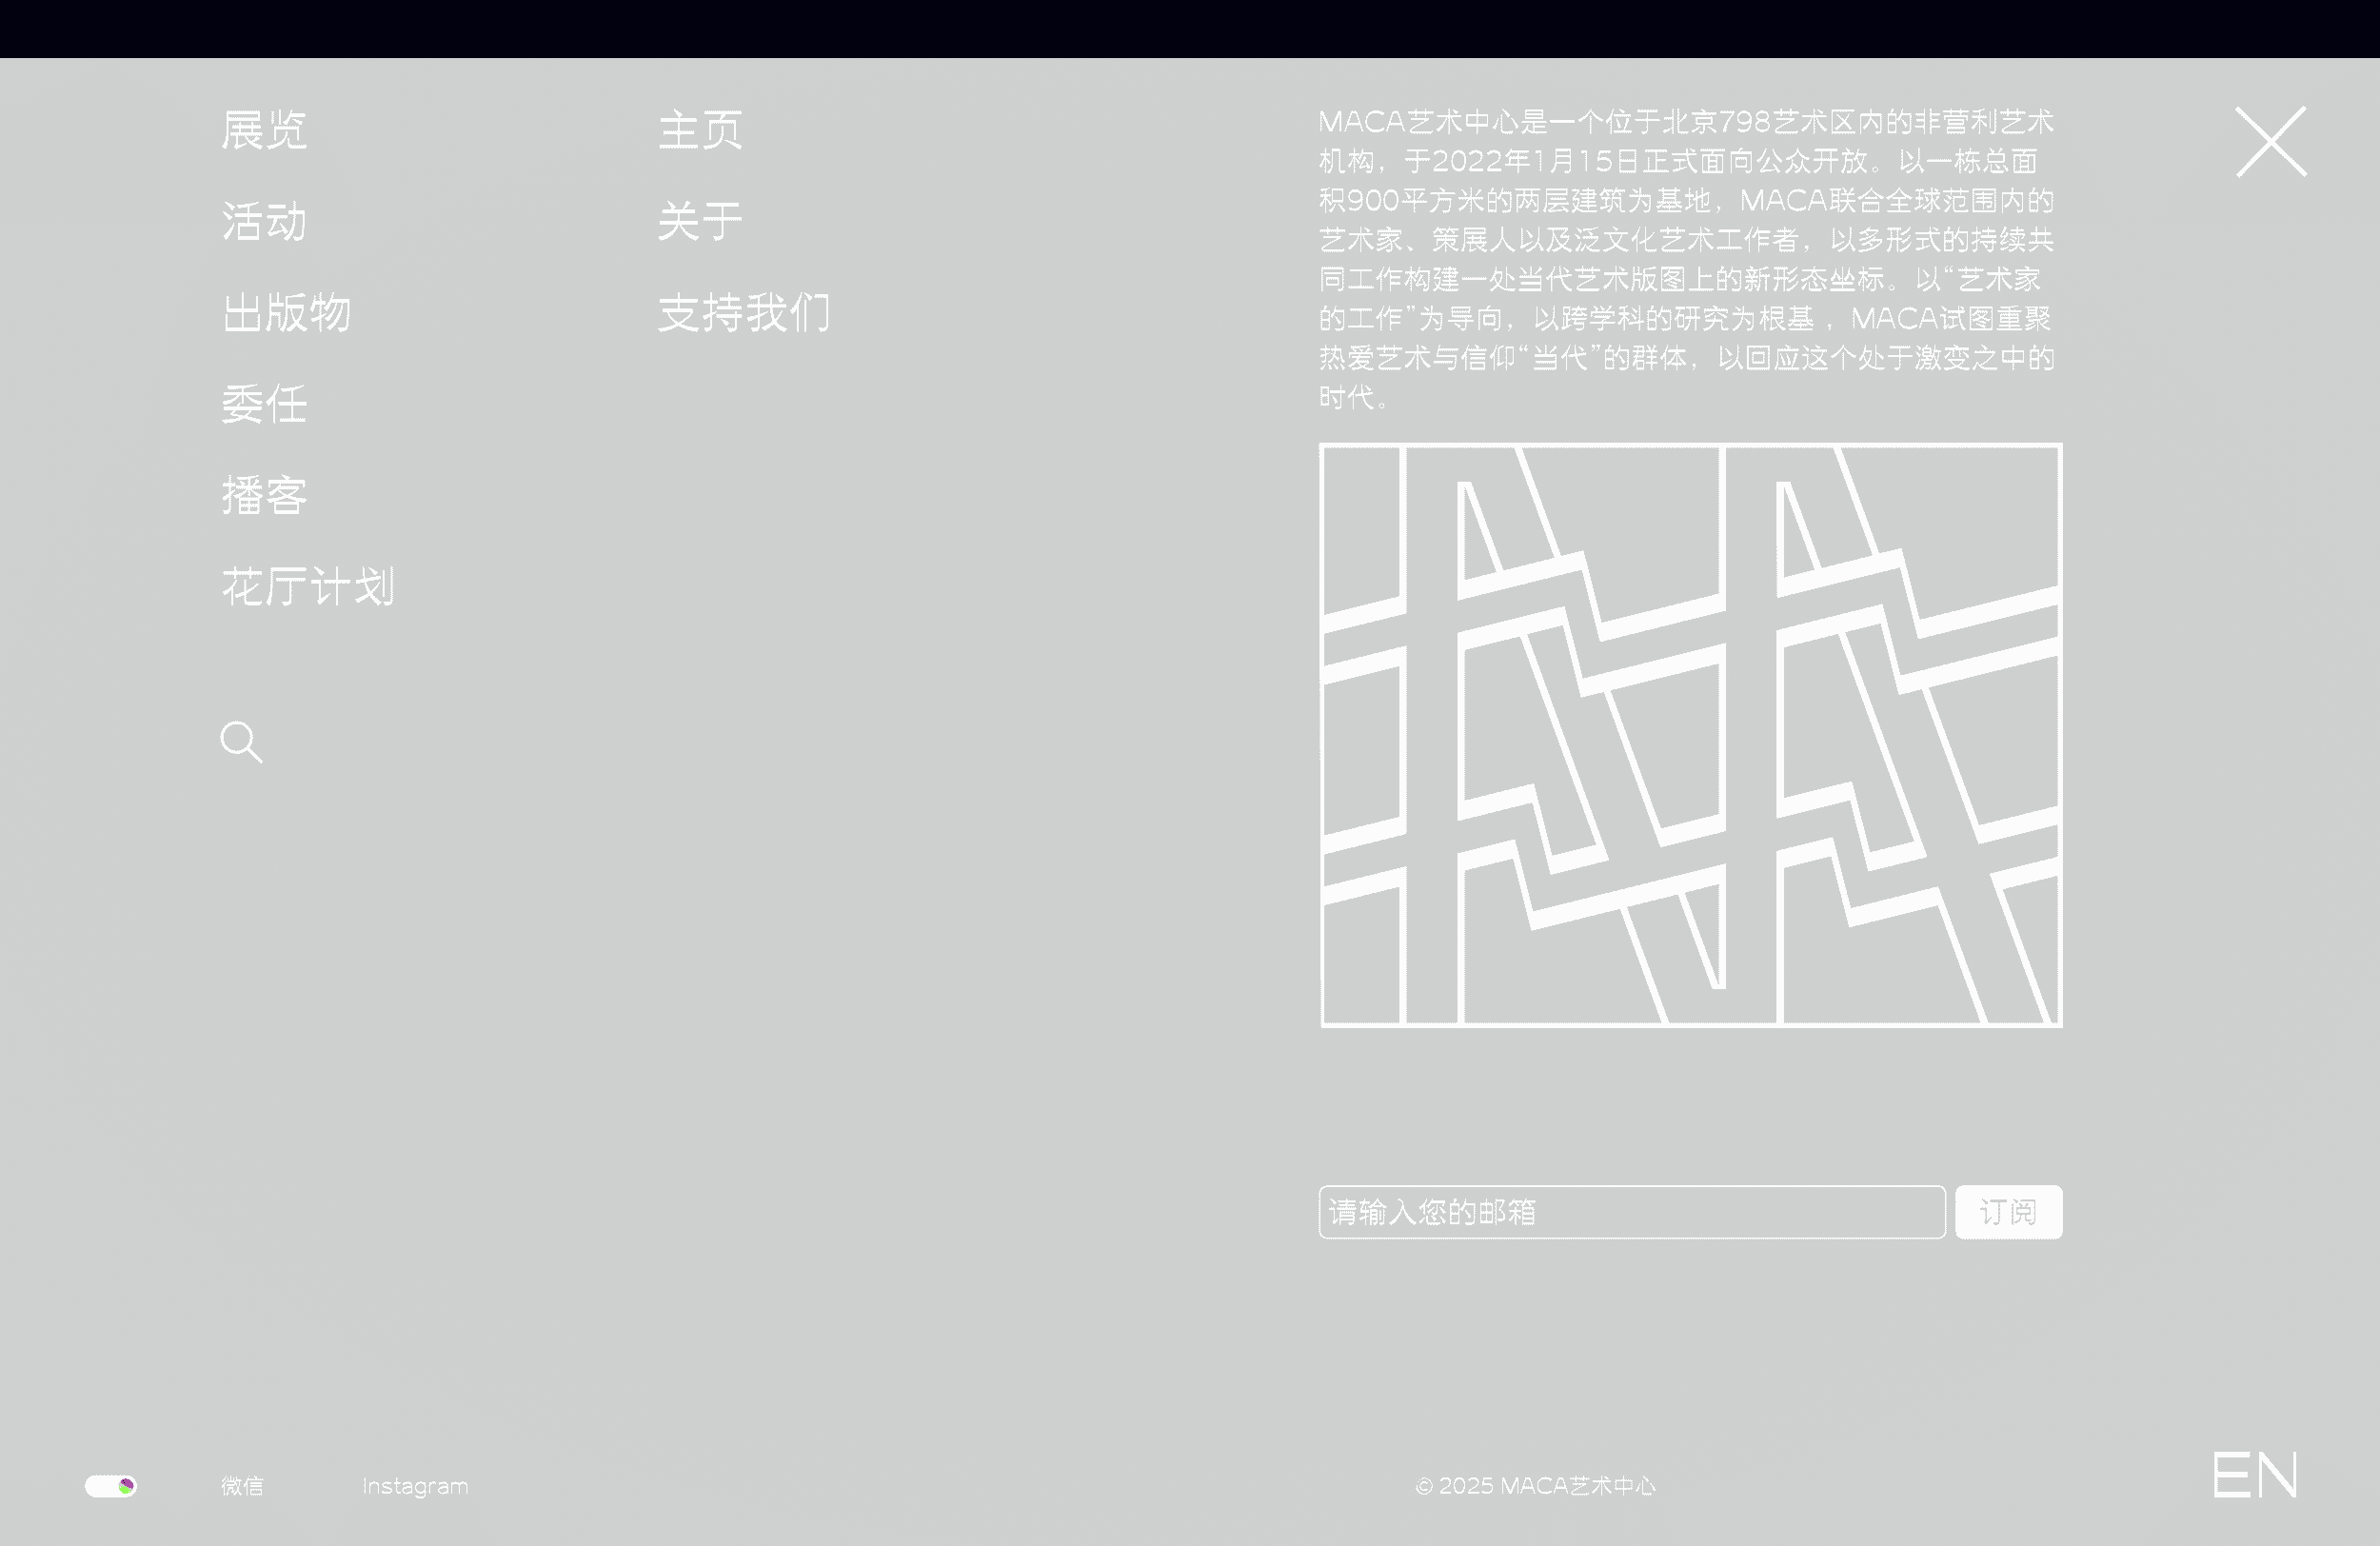Go to 活动 page
Image resolution: width=2380 pixels, height=1546 pixels.
coord(264,222)
